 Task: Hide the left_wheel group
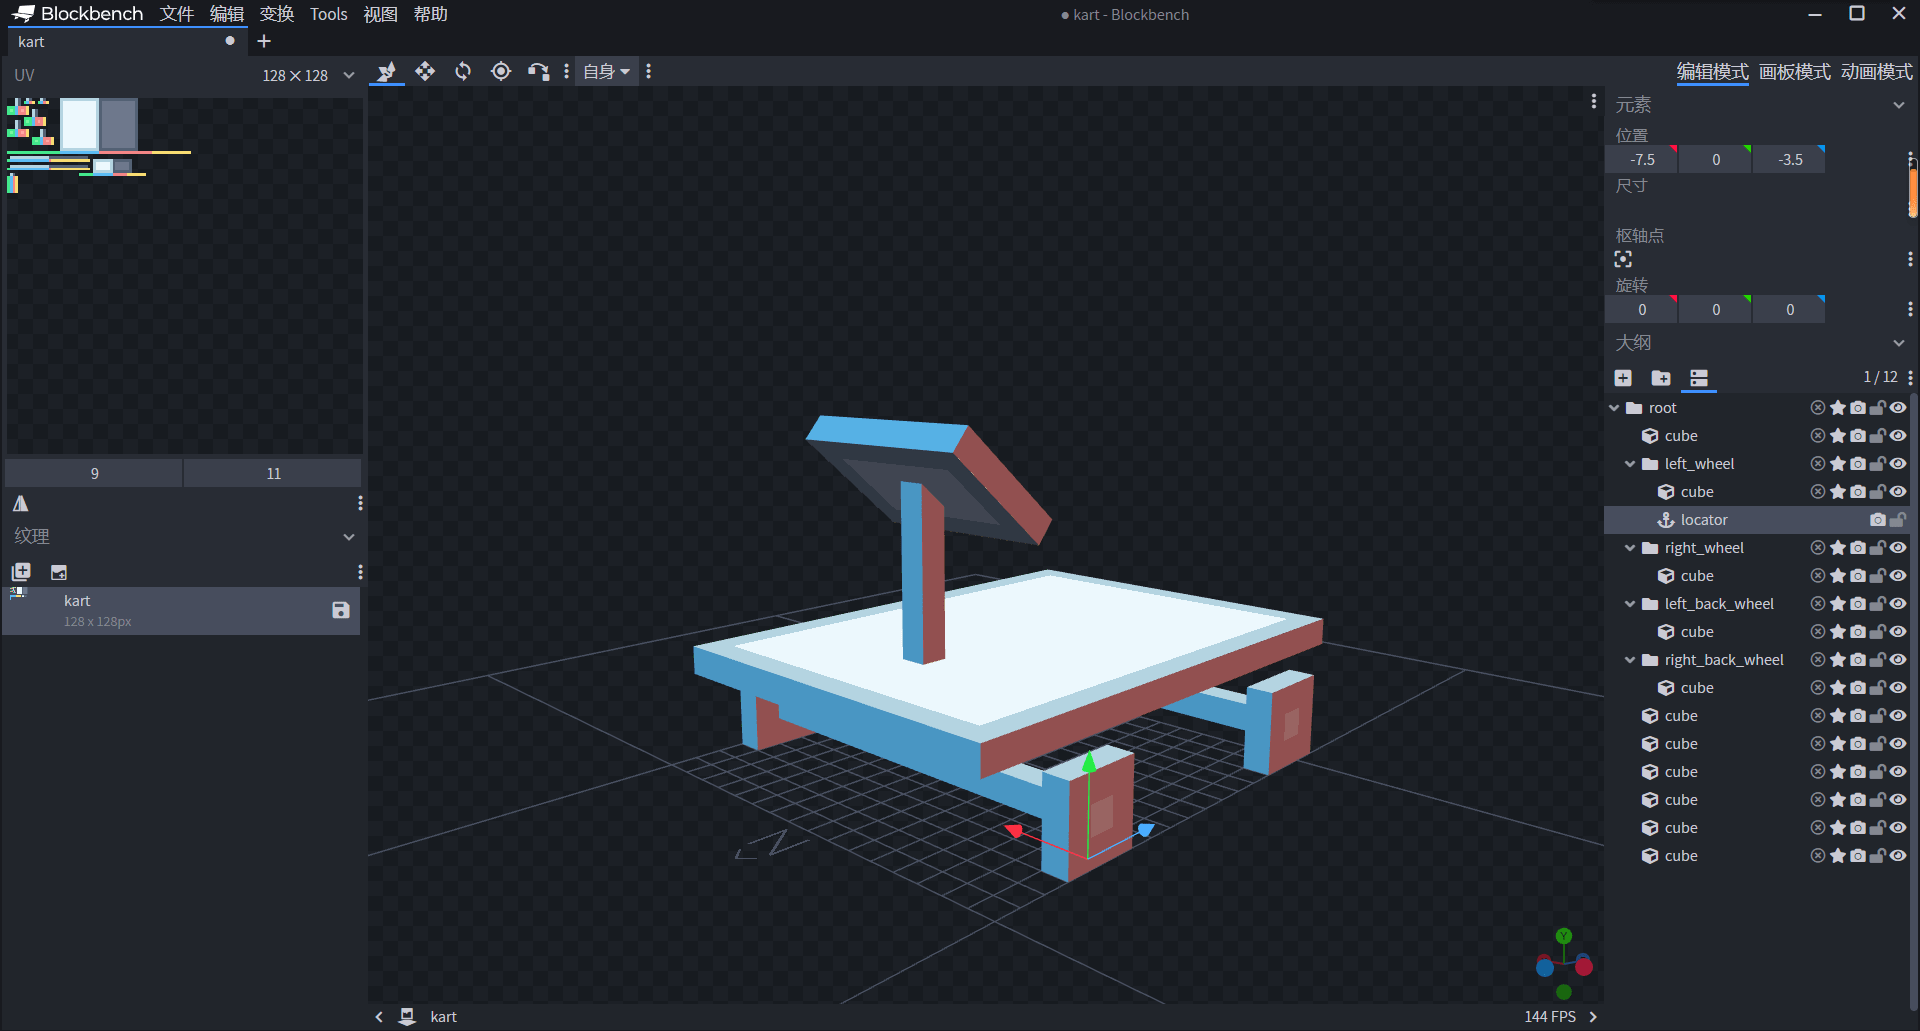[x=1898, y=464]
